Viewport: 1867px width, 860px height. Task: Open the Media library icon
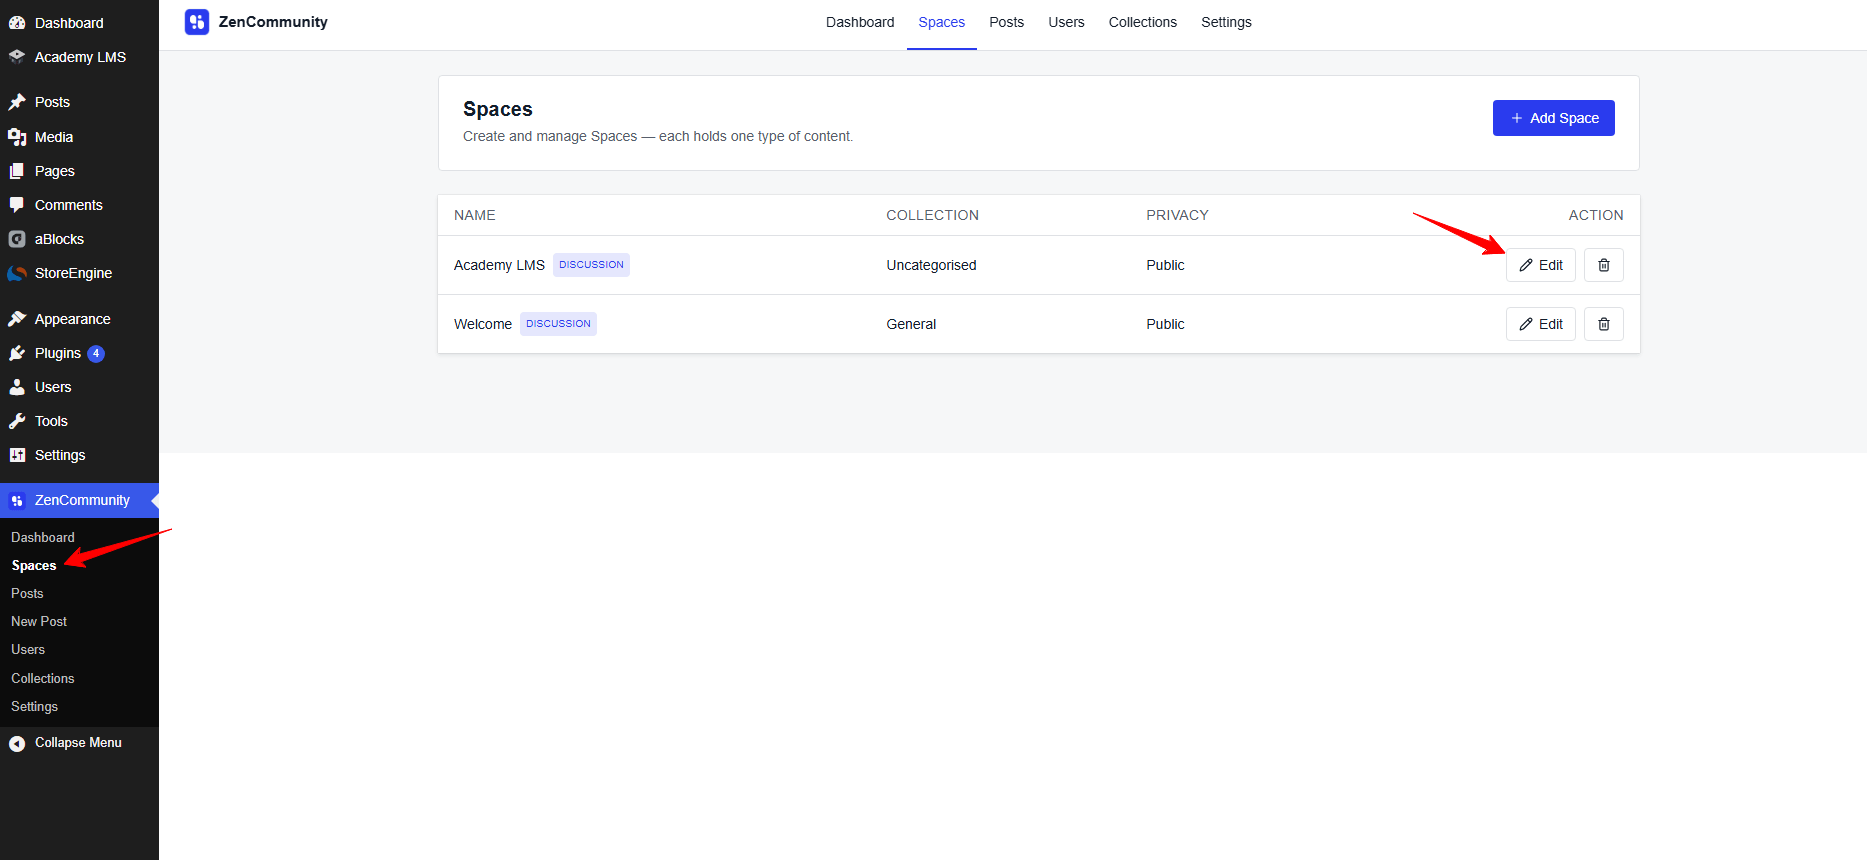point(17,137)
